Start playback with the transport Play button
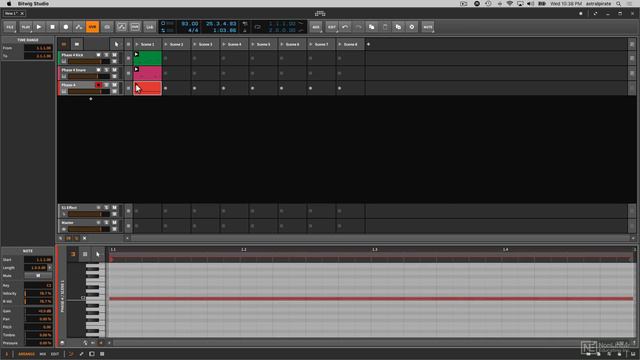 click(x=39, y=27)
